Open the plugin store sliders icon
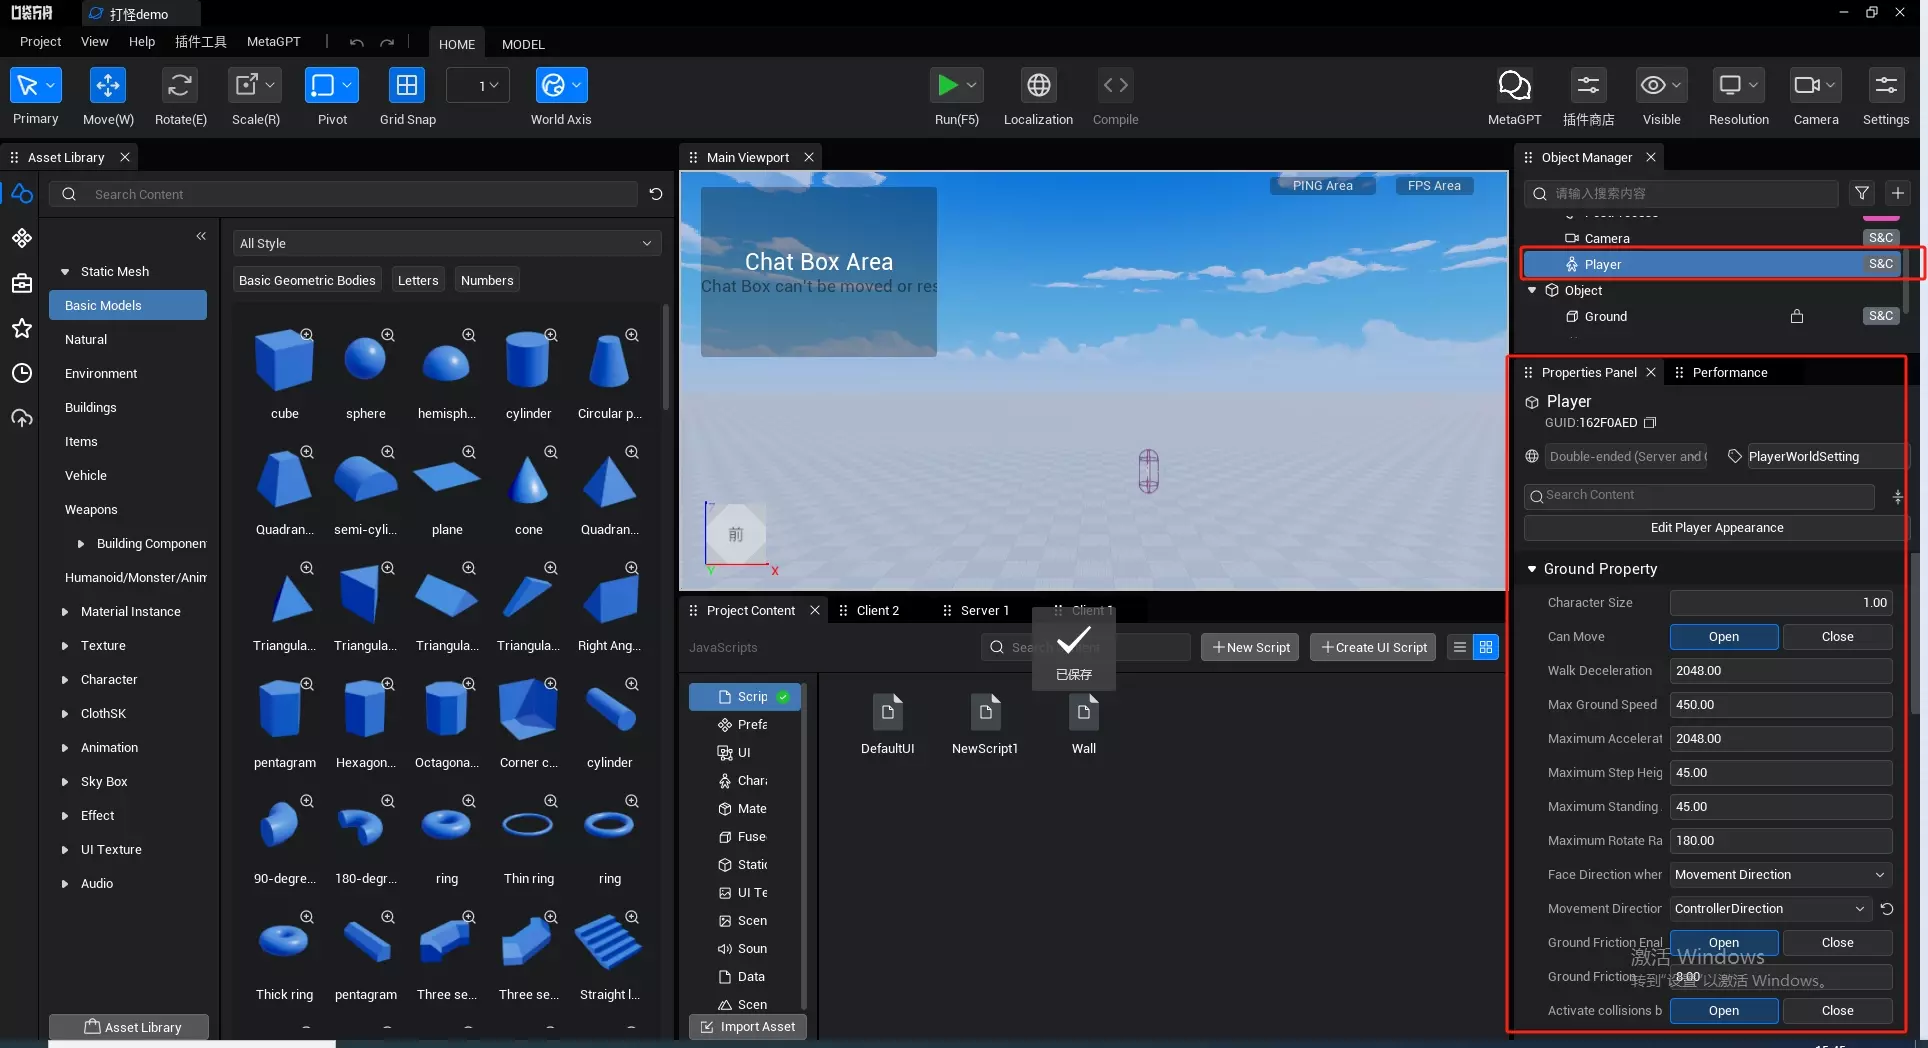This screenshot has height=1048, width=1928. click(x=1588, y=86)
